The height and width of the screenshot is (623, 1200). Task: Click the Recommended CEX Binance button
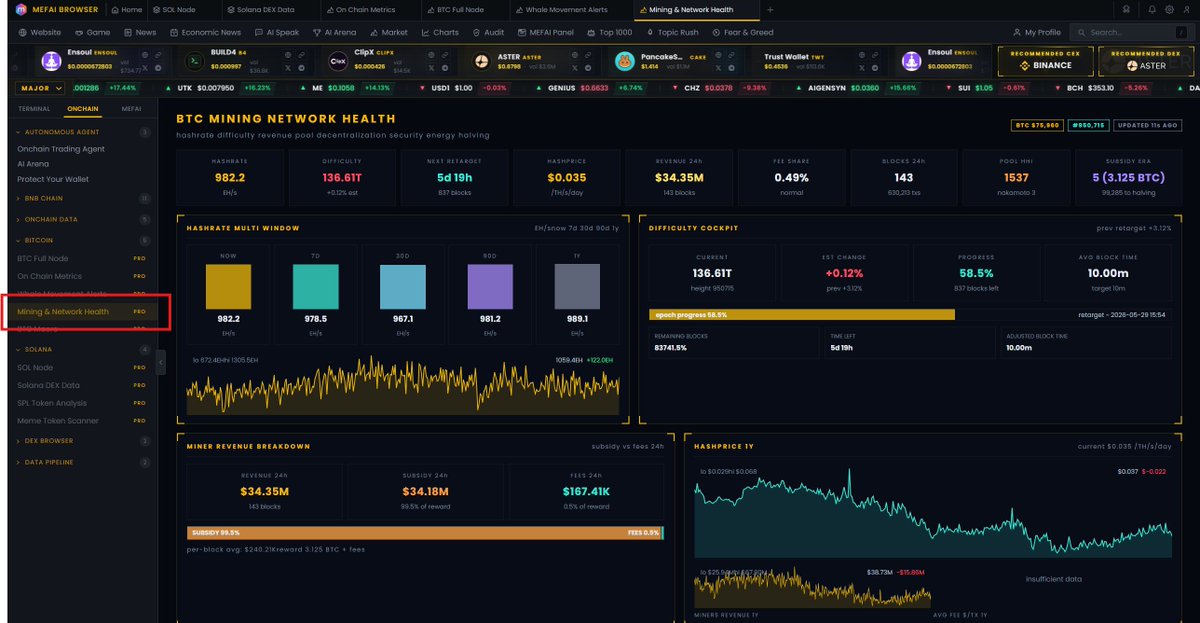1045,60
